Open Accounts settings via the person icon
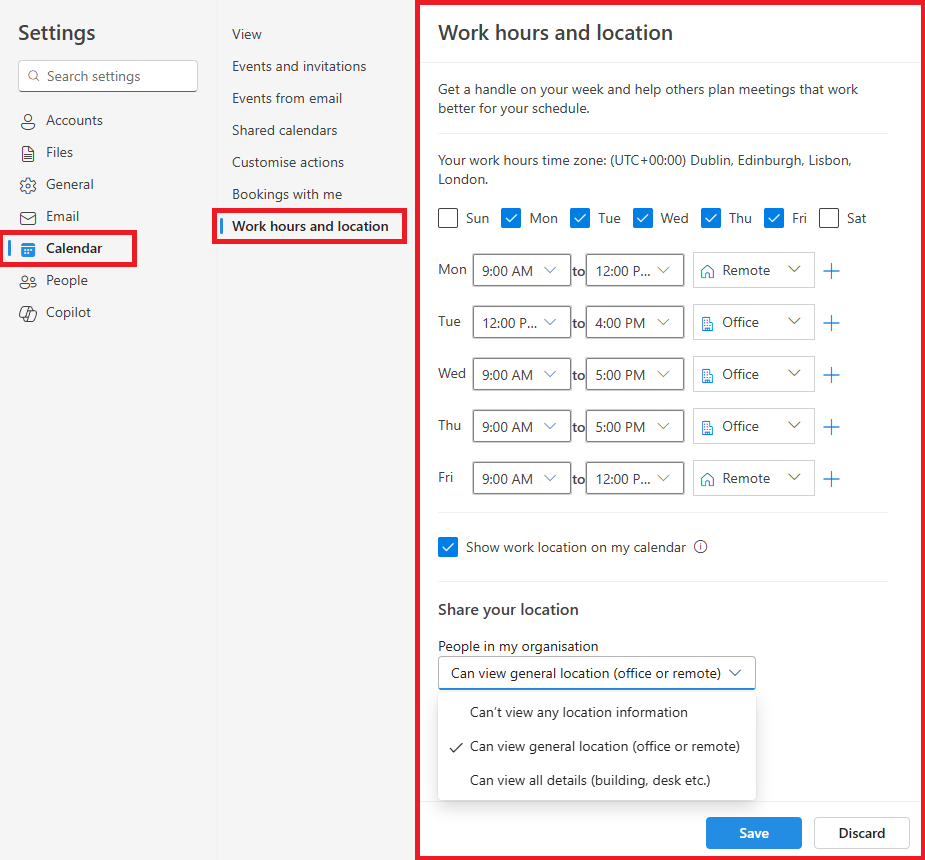Screen dimensions: 925x860 [28, 121]
